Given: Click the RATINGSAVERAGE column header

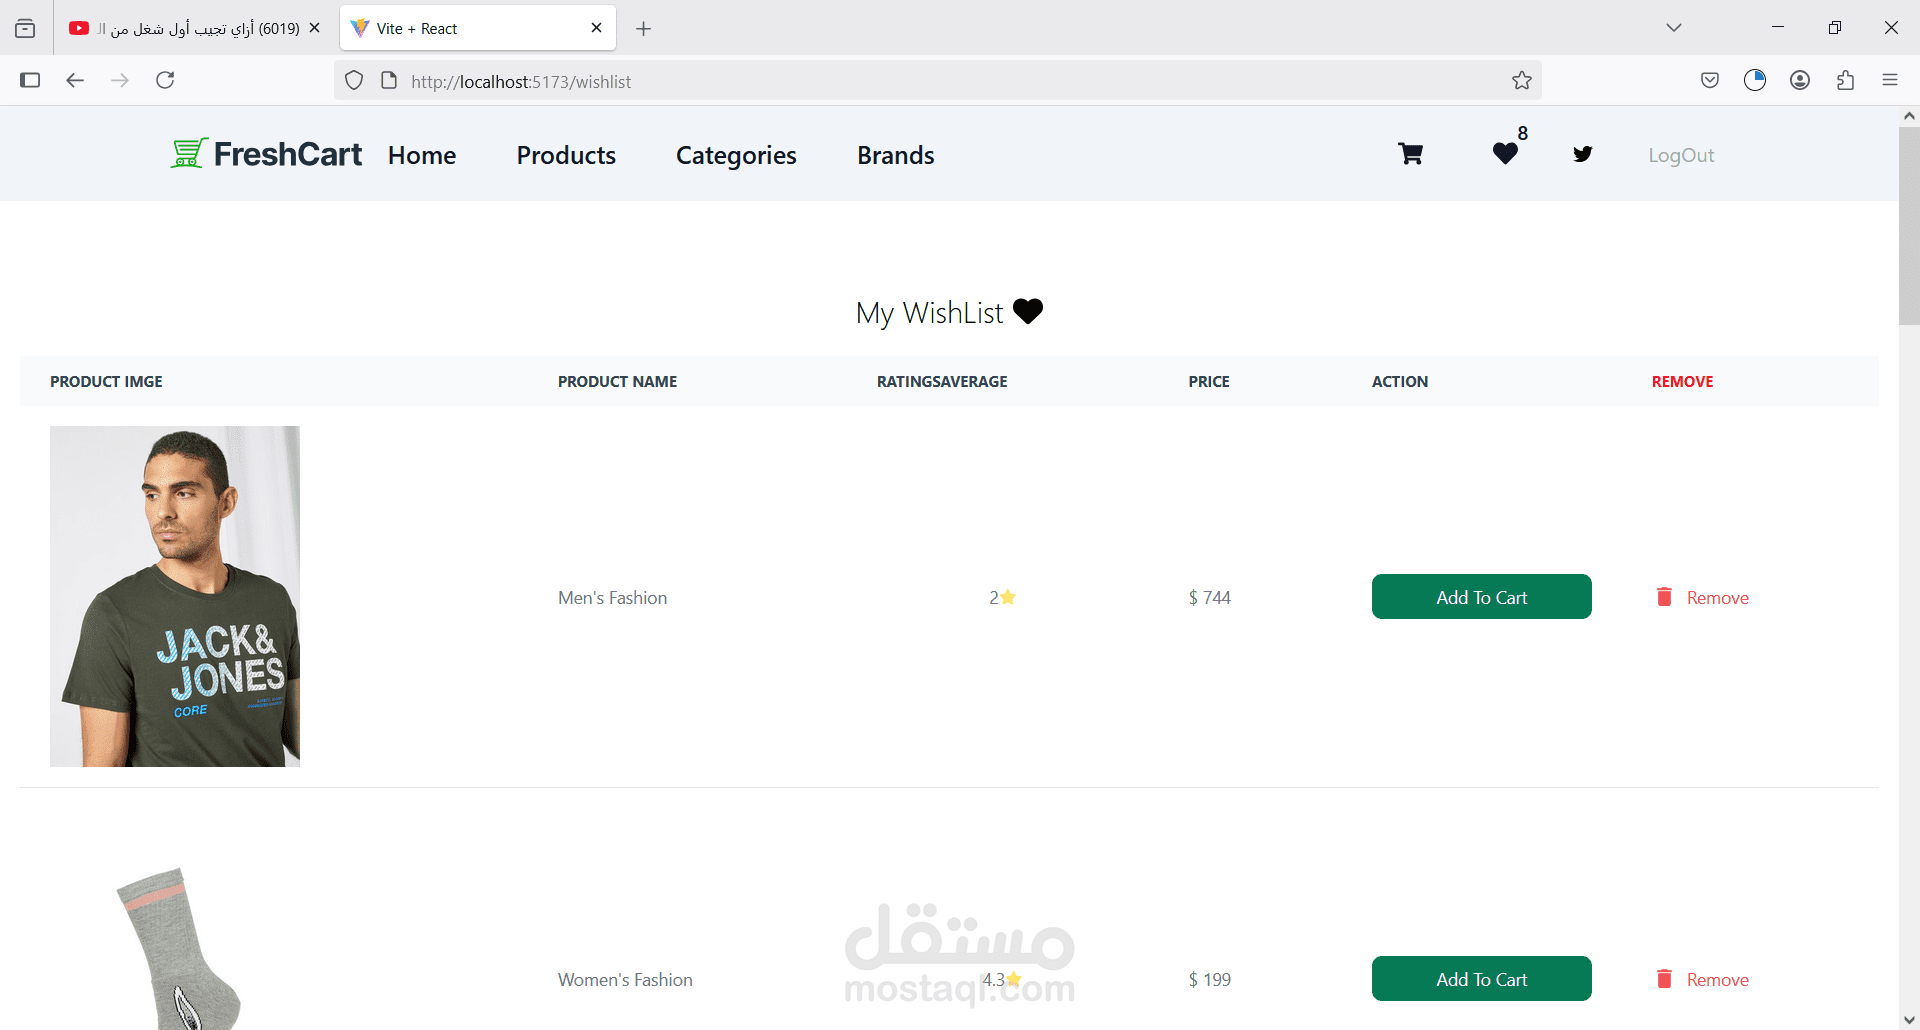Looking at the screenshot, I should 942,382.
